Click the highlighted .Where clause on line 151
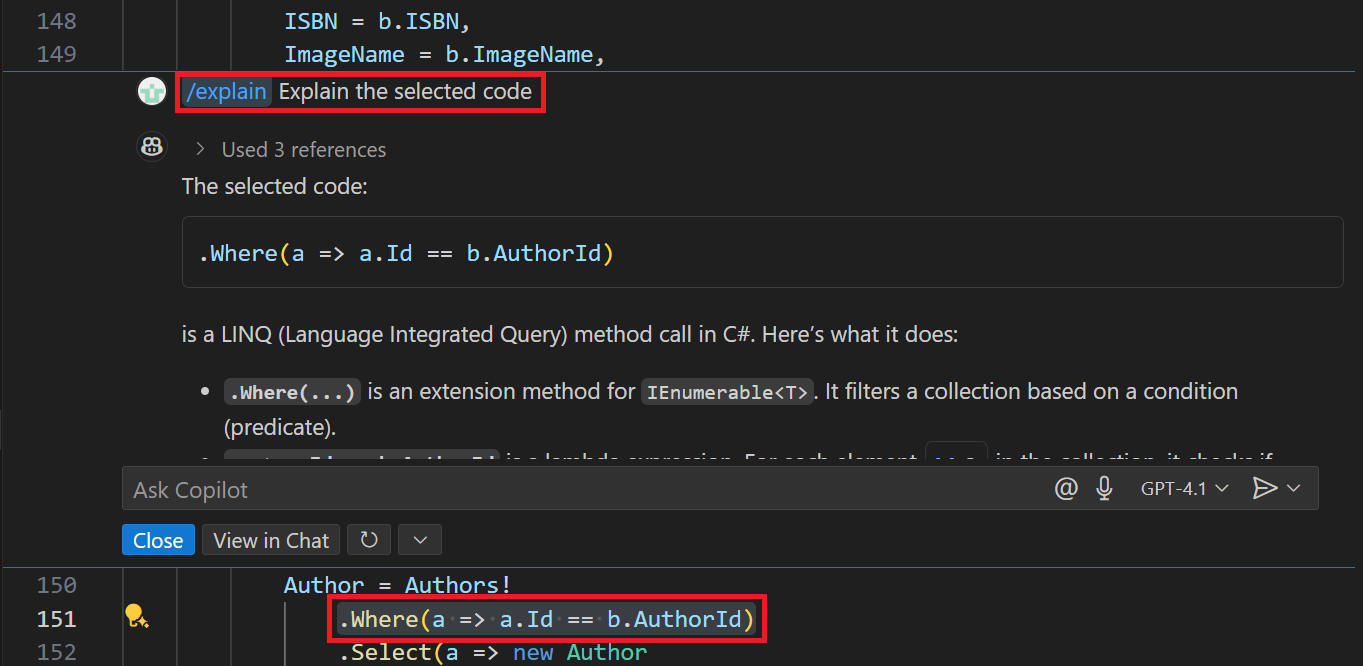Screen dimensions: 1363x666 (546, 619)
